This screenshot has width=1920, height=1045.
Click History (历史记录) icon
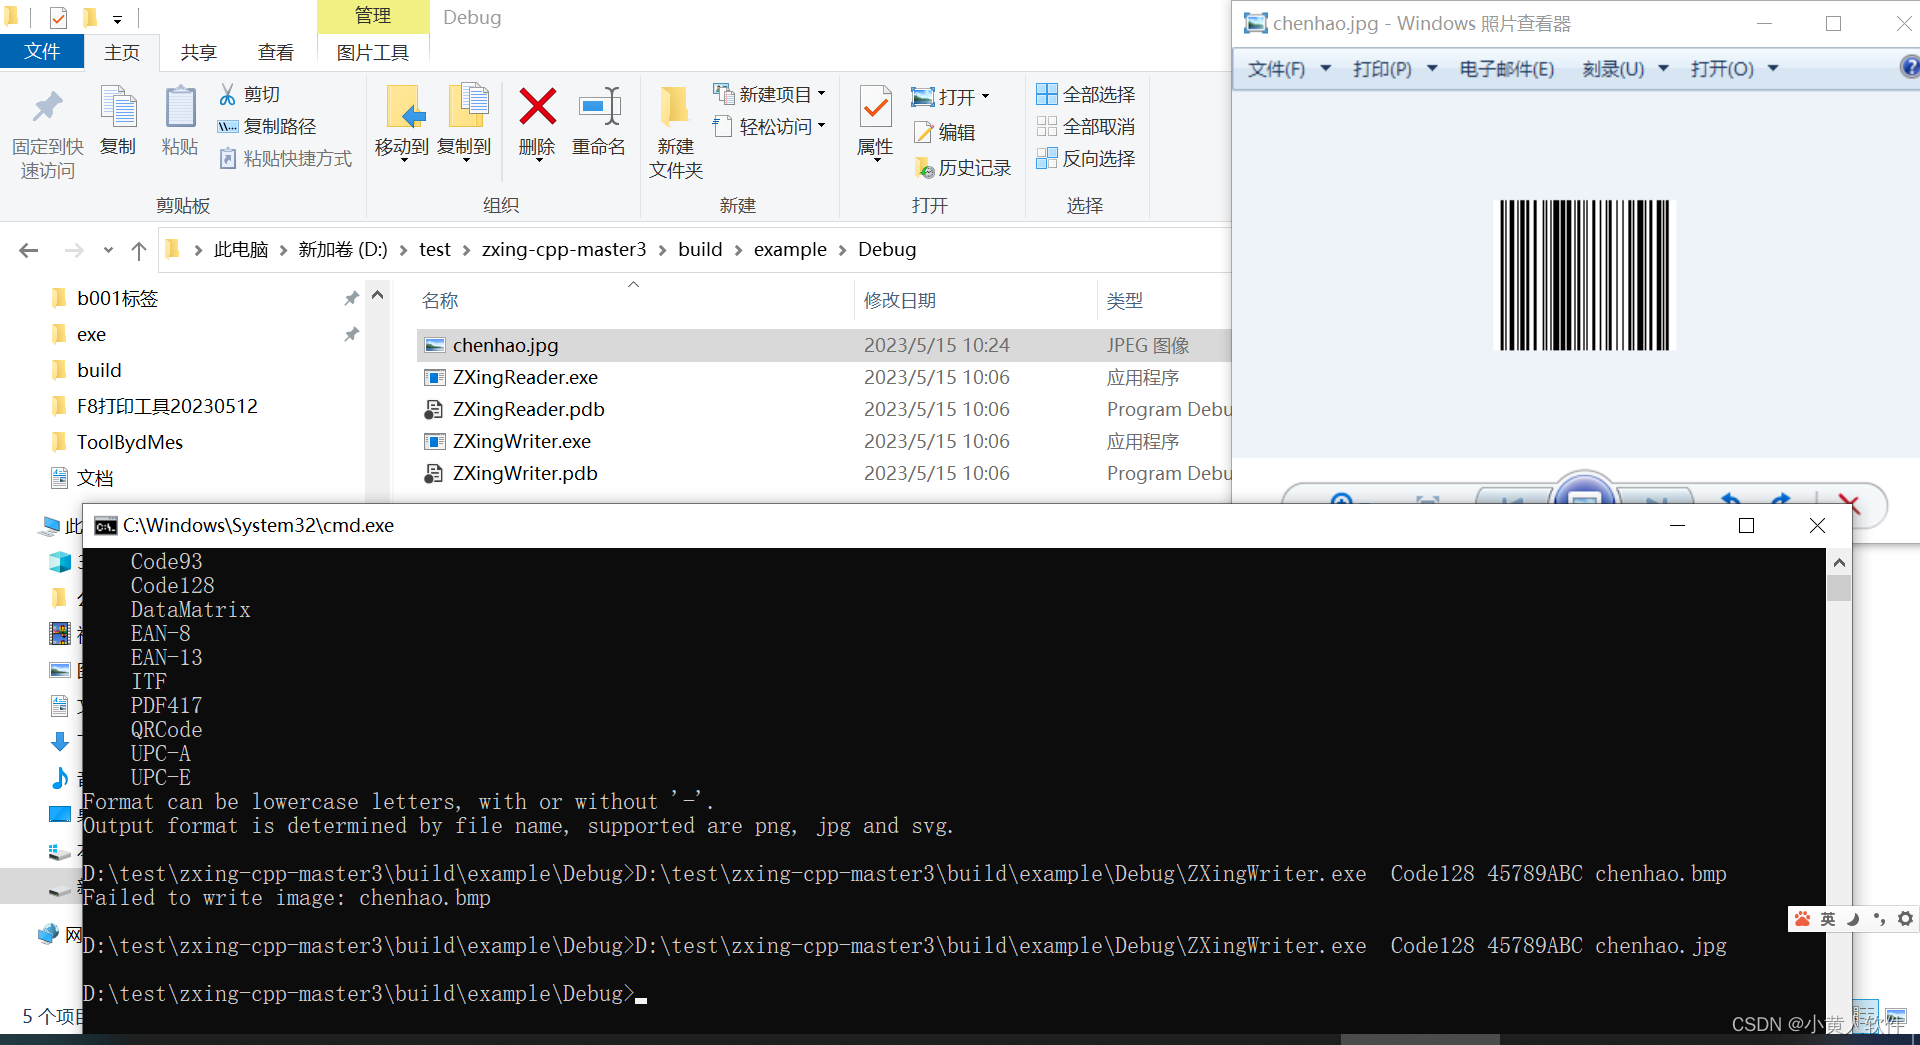click(x=924, y=168)
